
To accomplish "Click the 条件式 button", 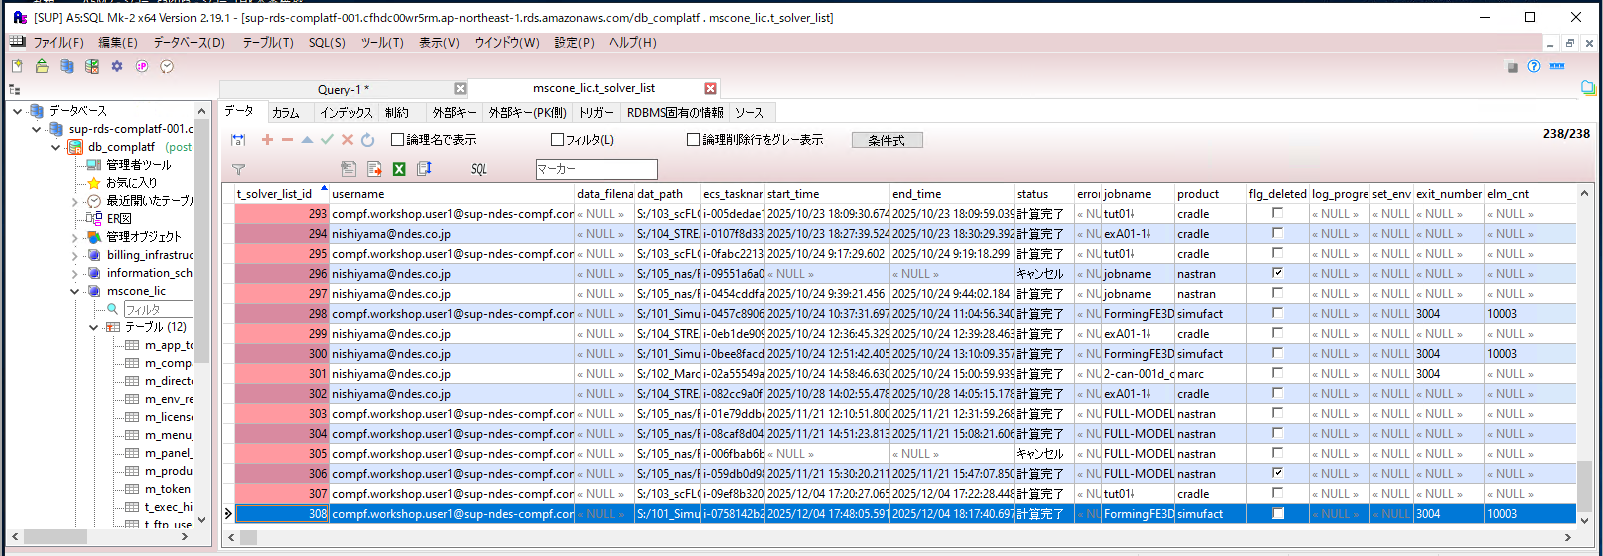I will (886, 140).
